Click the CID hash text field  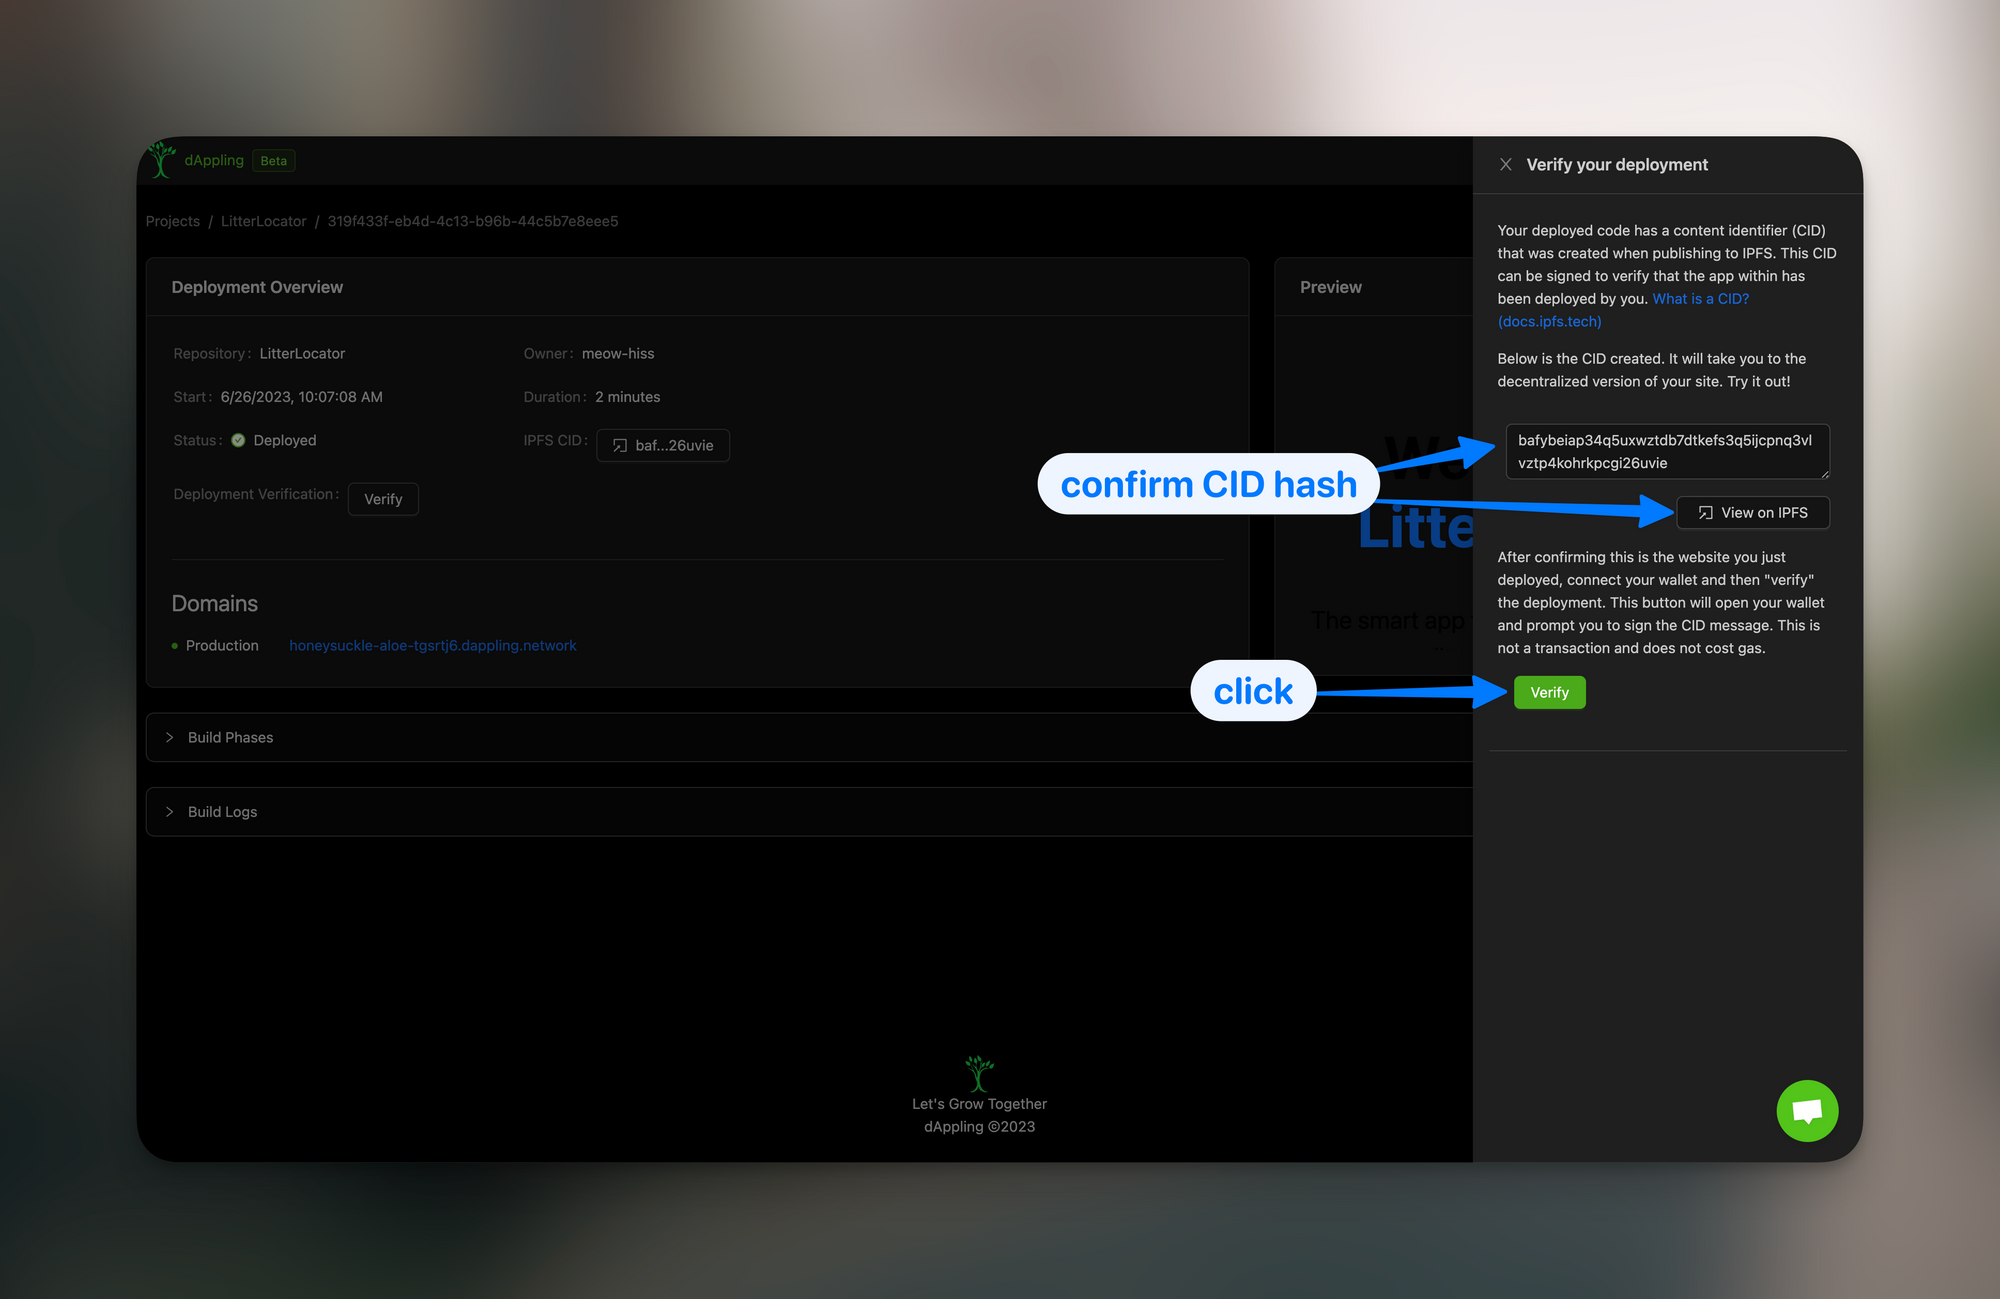tap(1665, 451)
